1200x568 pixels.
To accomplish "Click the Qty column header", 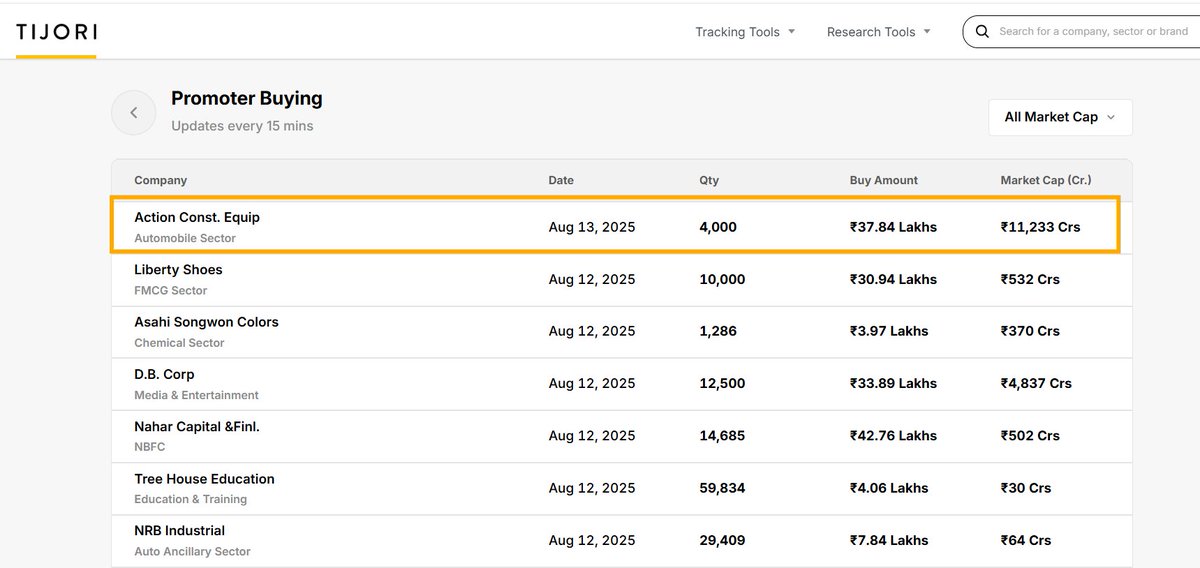I will [x=709, y=180].
